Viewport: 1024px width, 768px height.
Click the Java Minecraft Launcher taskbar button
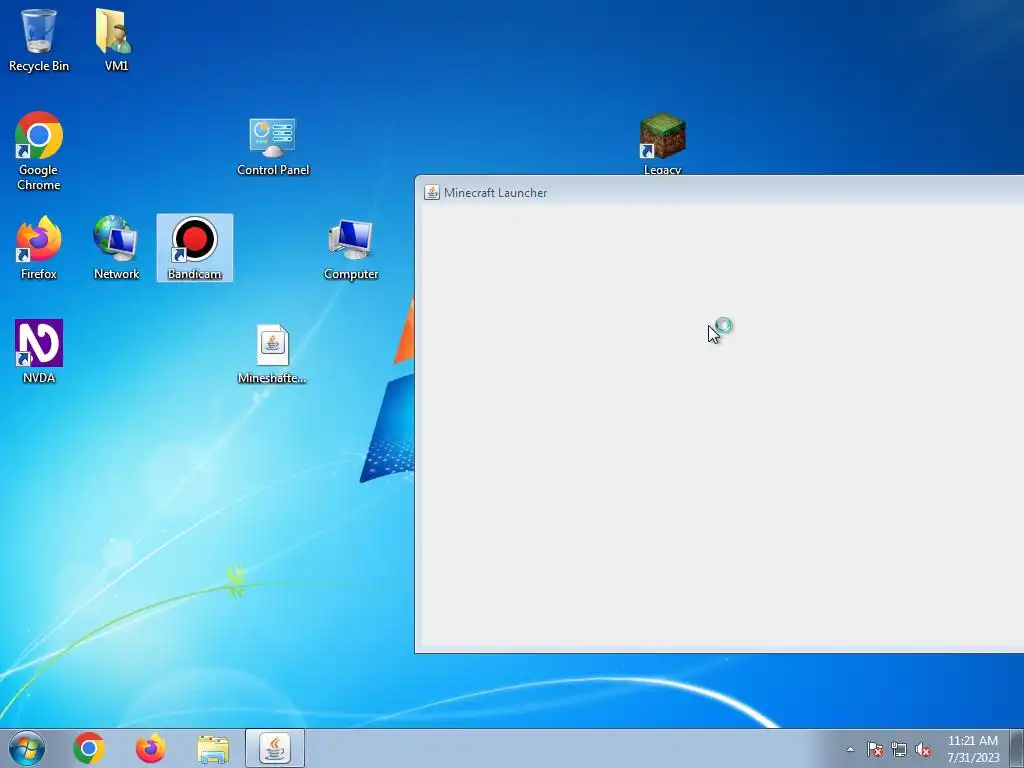coord(275,748)
